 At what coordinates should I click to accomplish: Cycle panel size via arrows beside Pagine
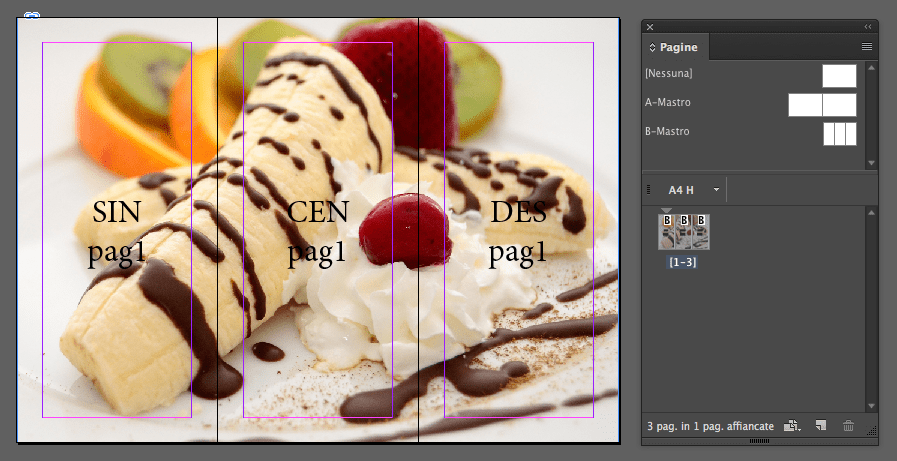point(652,47)
